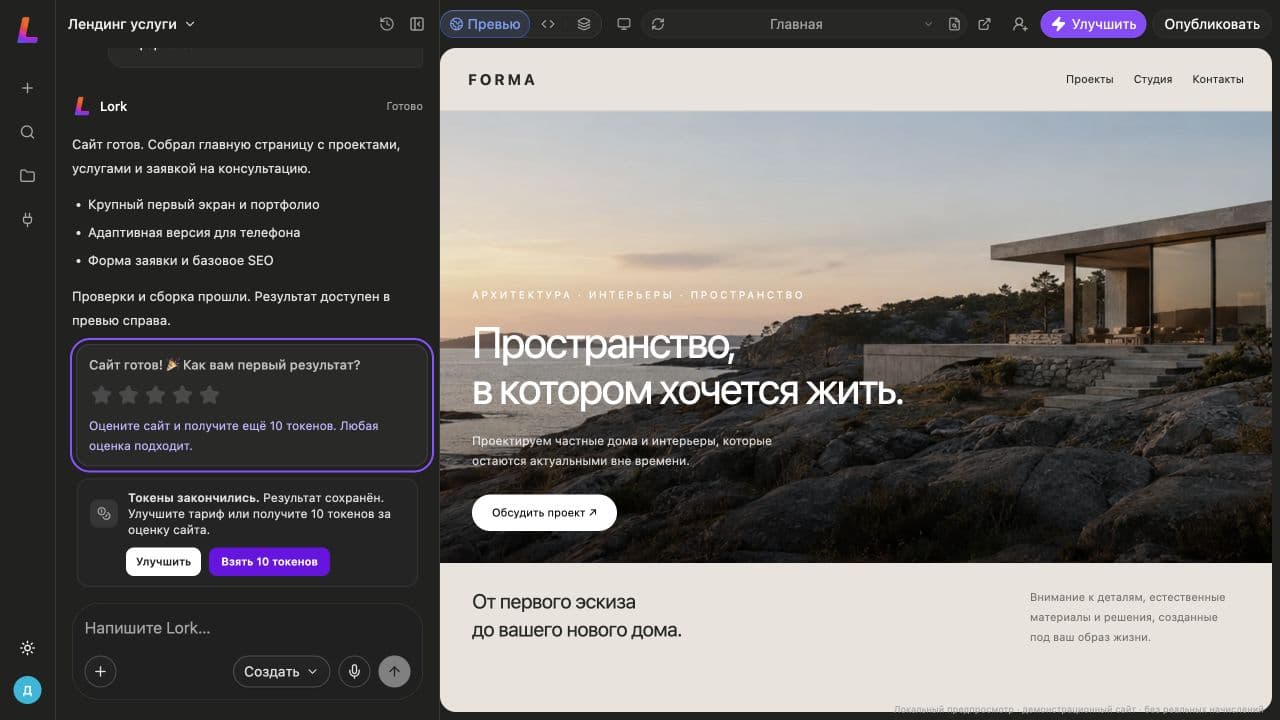Viewport: 1280px width, 720px height.
Task: Select the desktop device preview icon
Action: coord(624,24)
